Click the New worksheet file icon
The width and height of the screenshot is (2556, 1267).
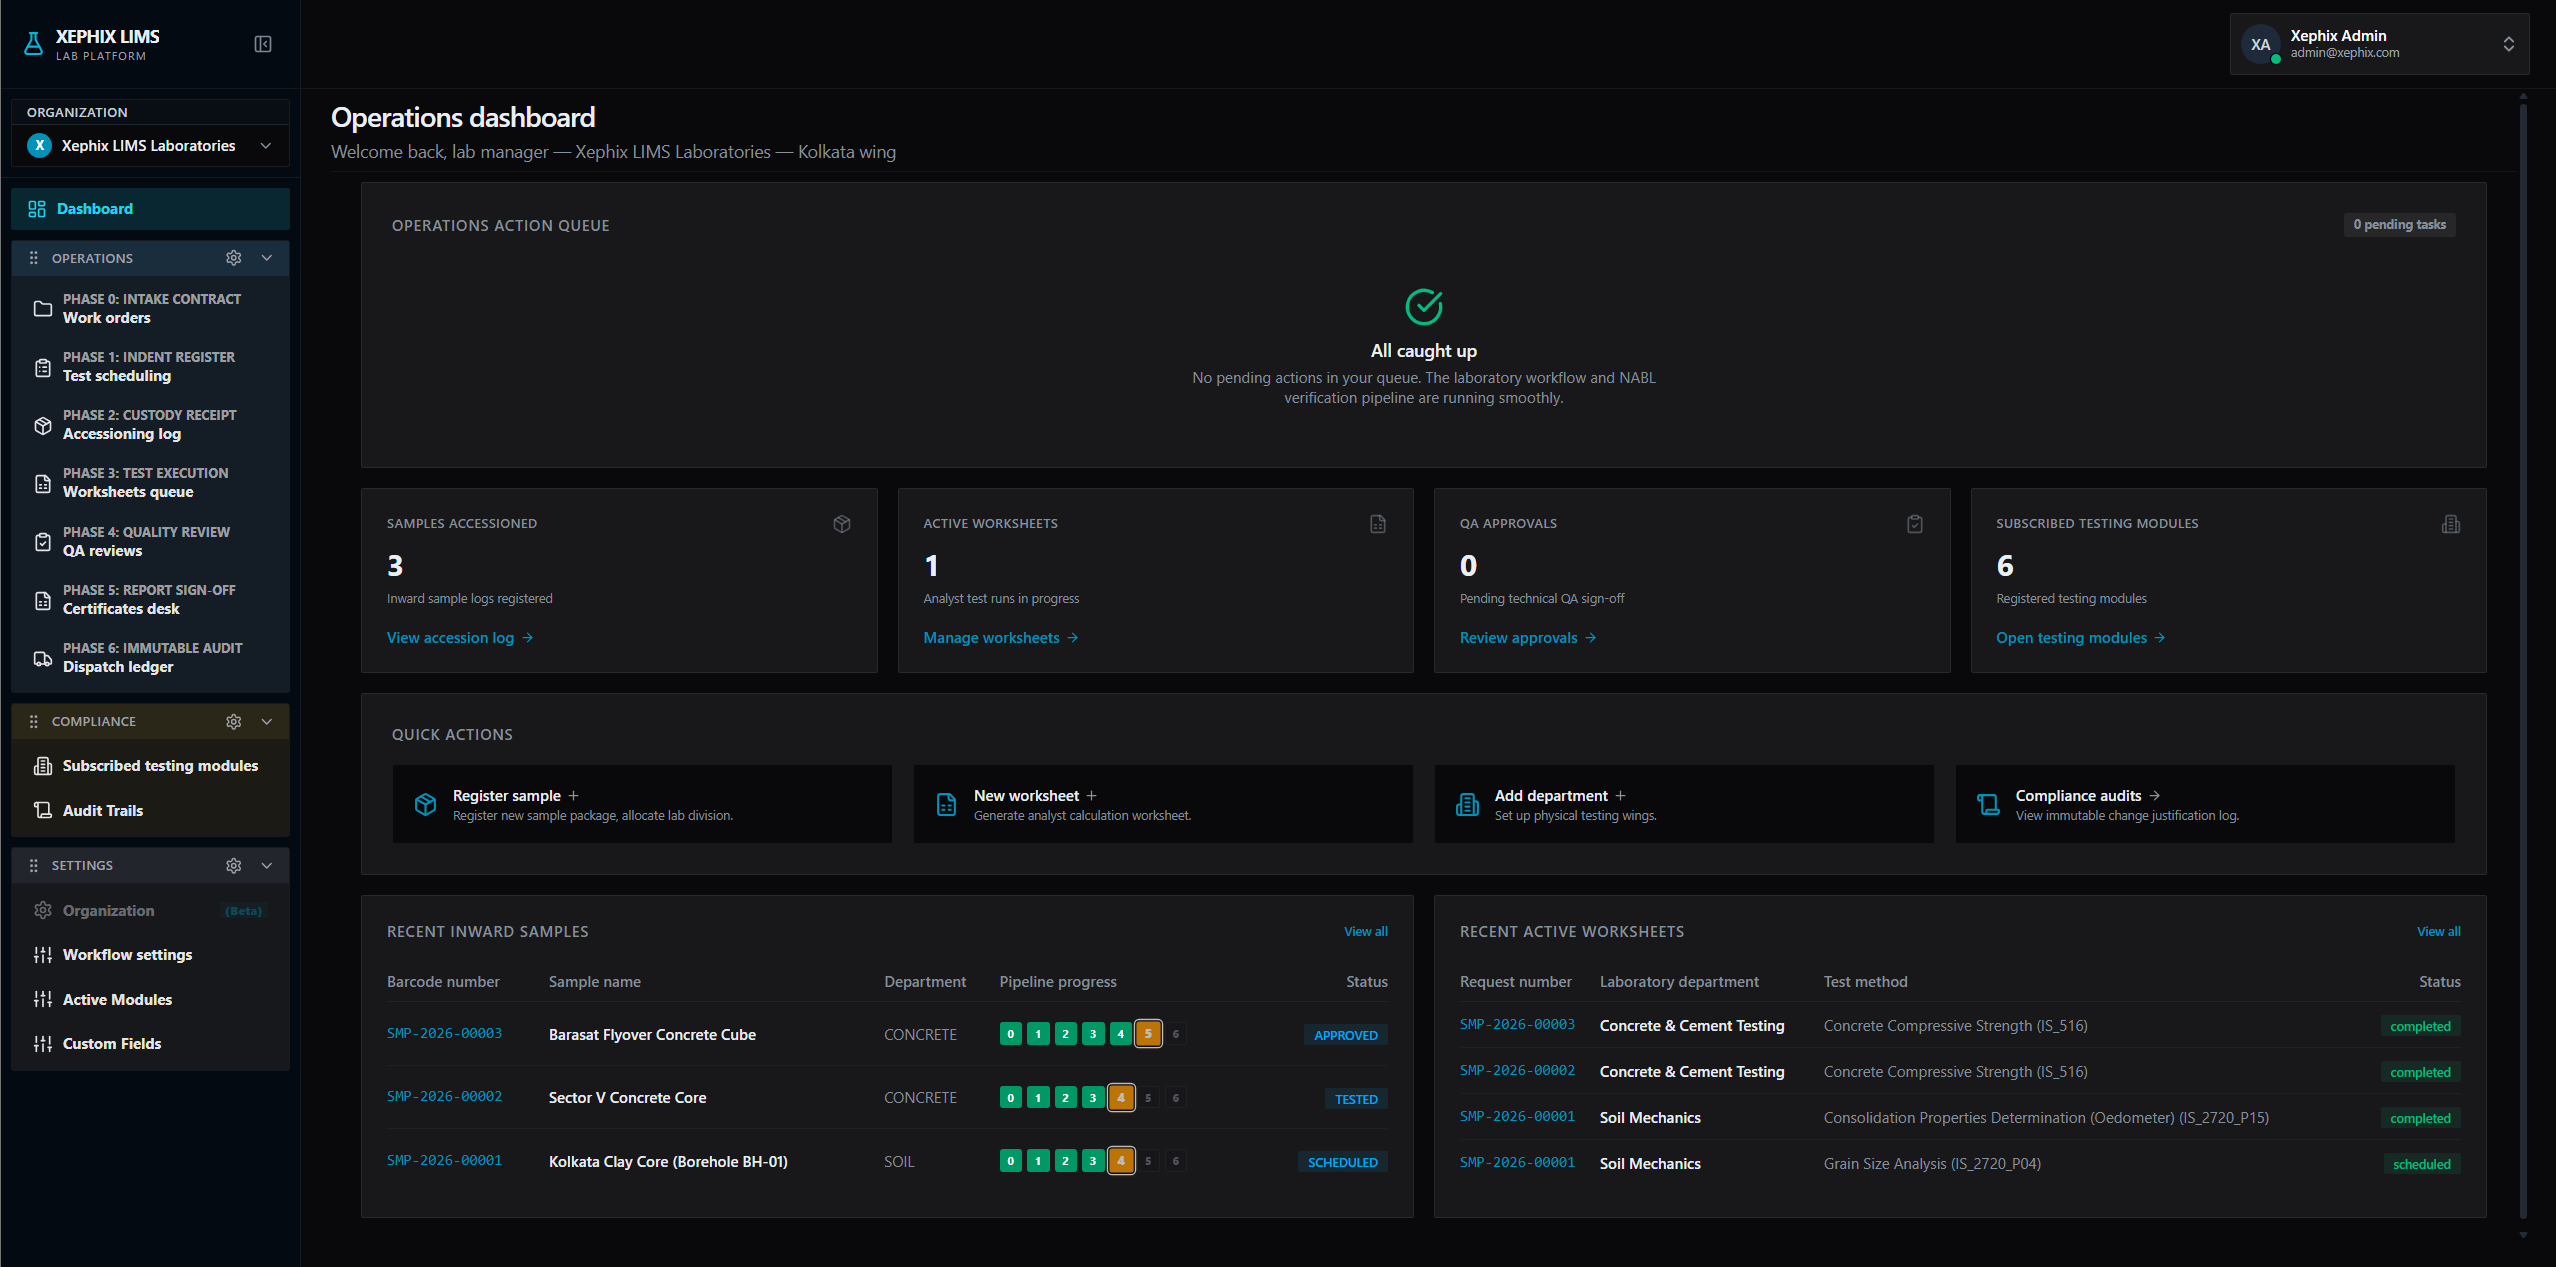click(946, 804)
